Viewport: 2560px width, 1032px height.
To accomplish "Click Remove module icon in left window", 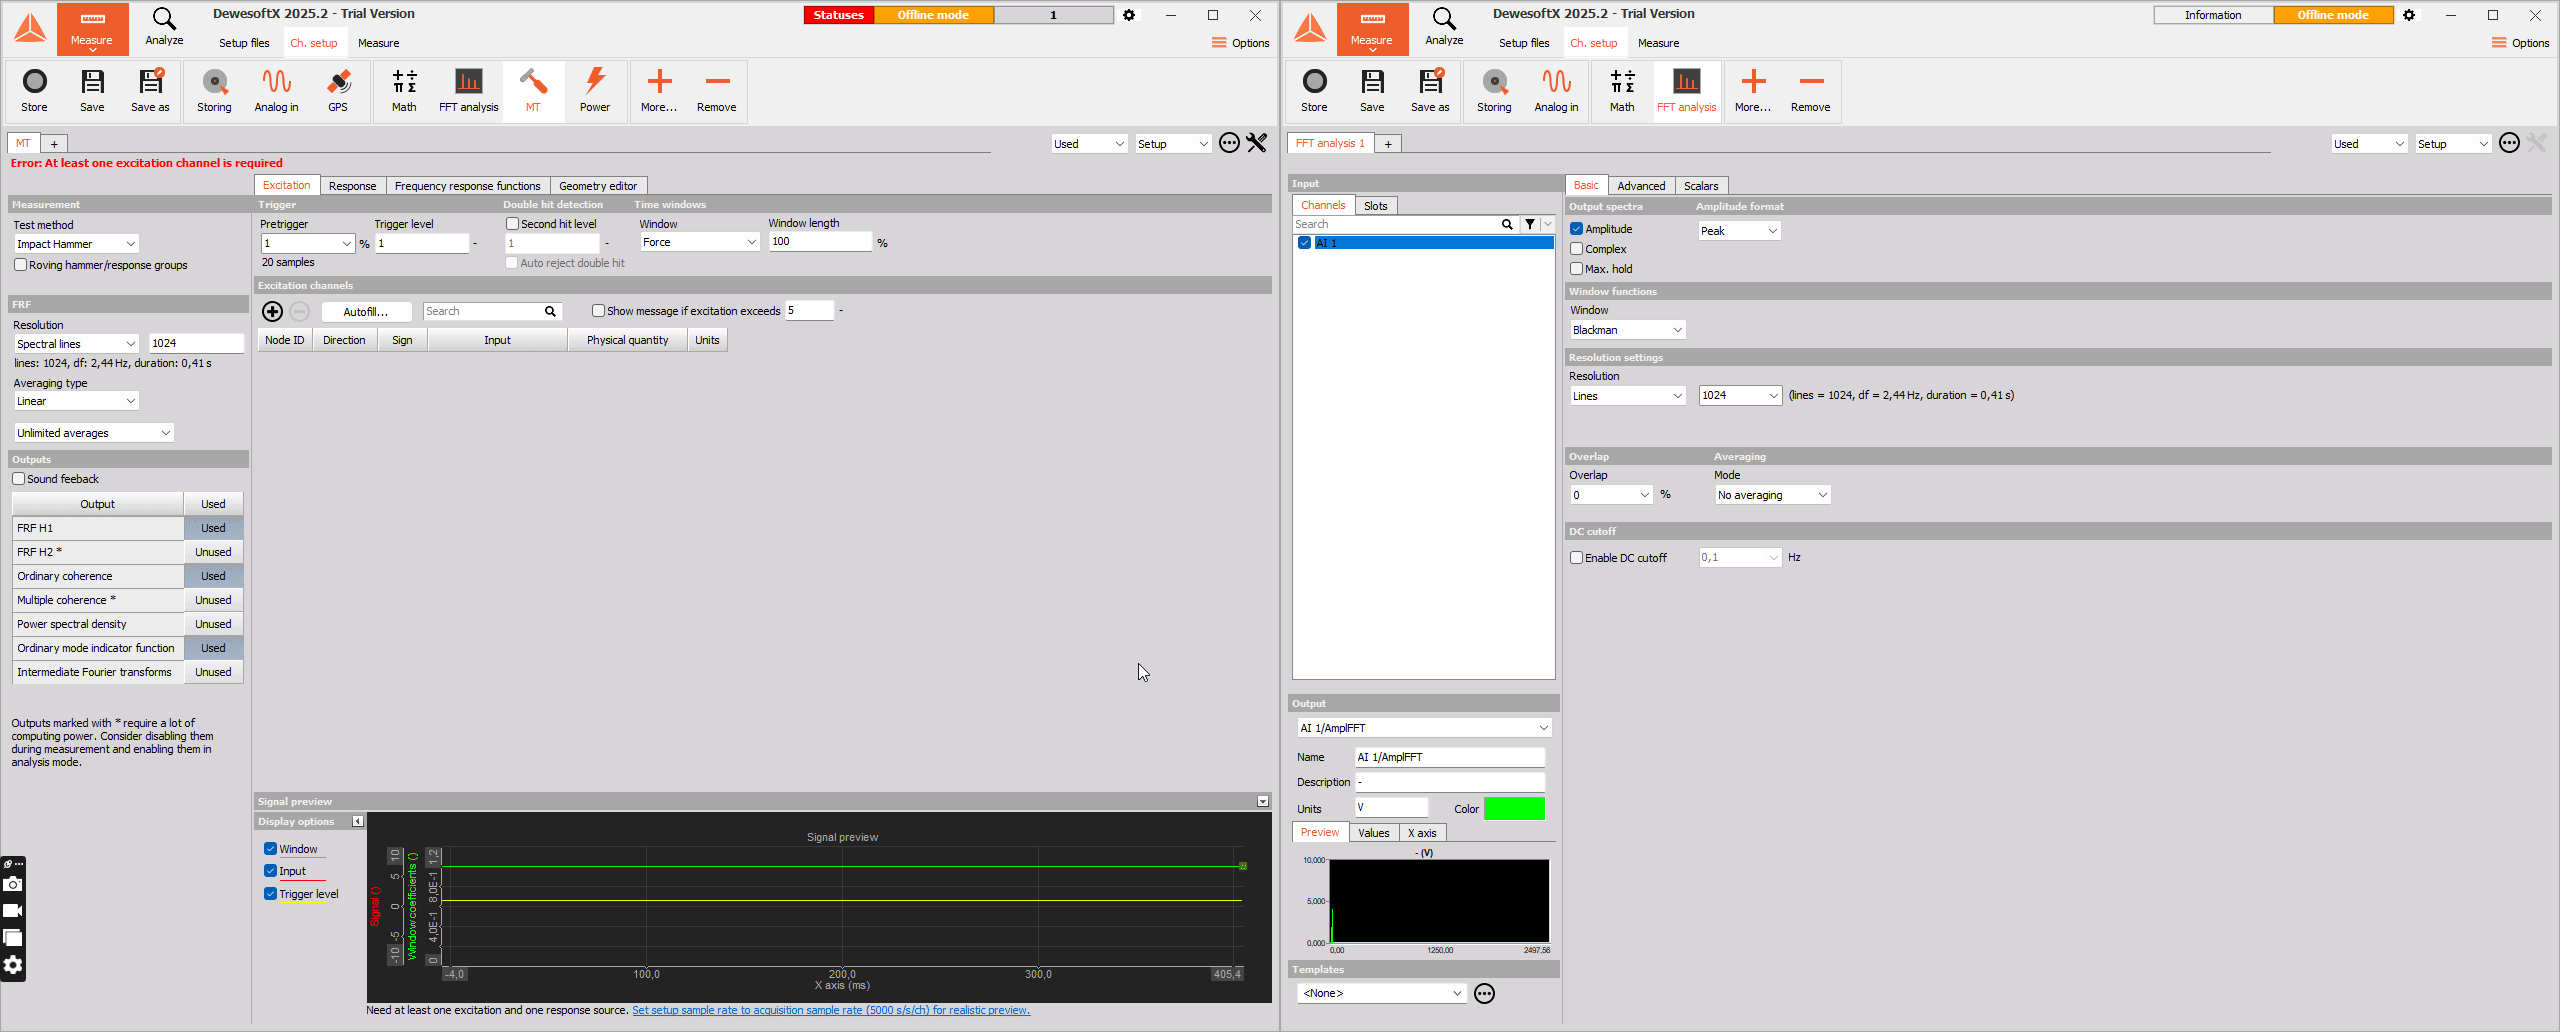I will pos(716,91).
